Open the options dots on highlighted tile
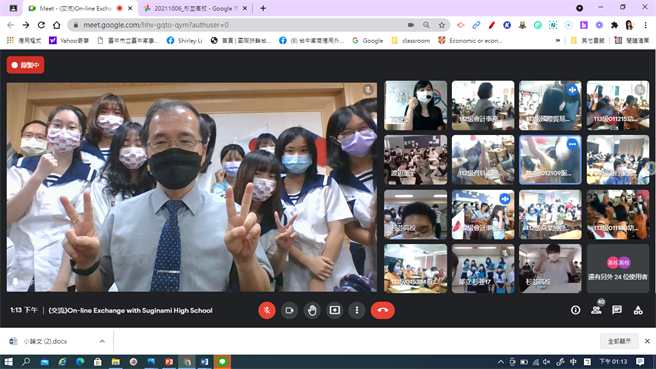The height and width of the screenshot is (369, 656). click(x=572, y=144)
